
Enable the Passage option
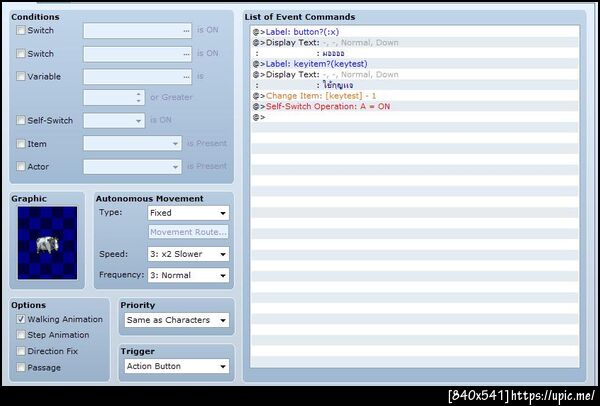pos(21,368)
